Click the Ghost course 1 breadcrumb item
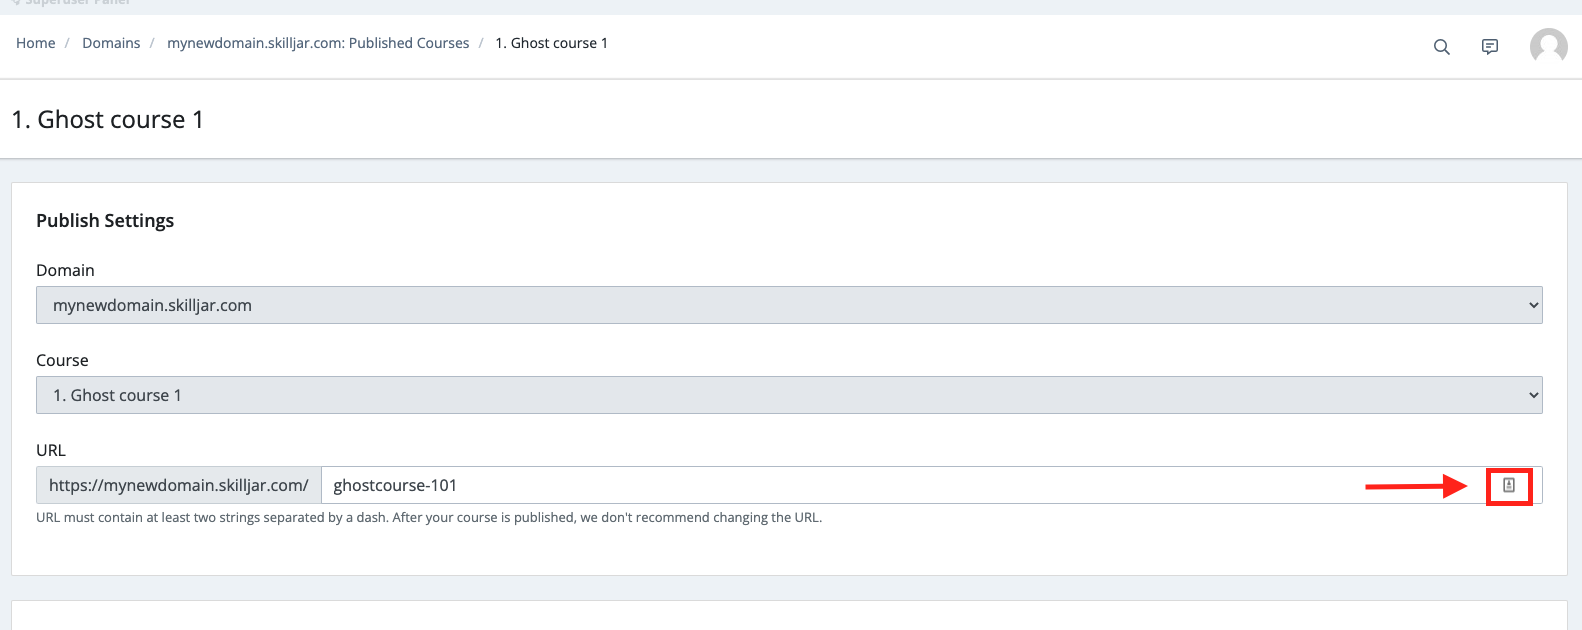The width and height of the screenshot is (1582, 630). (x=551, y=43)
